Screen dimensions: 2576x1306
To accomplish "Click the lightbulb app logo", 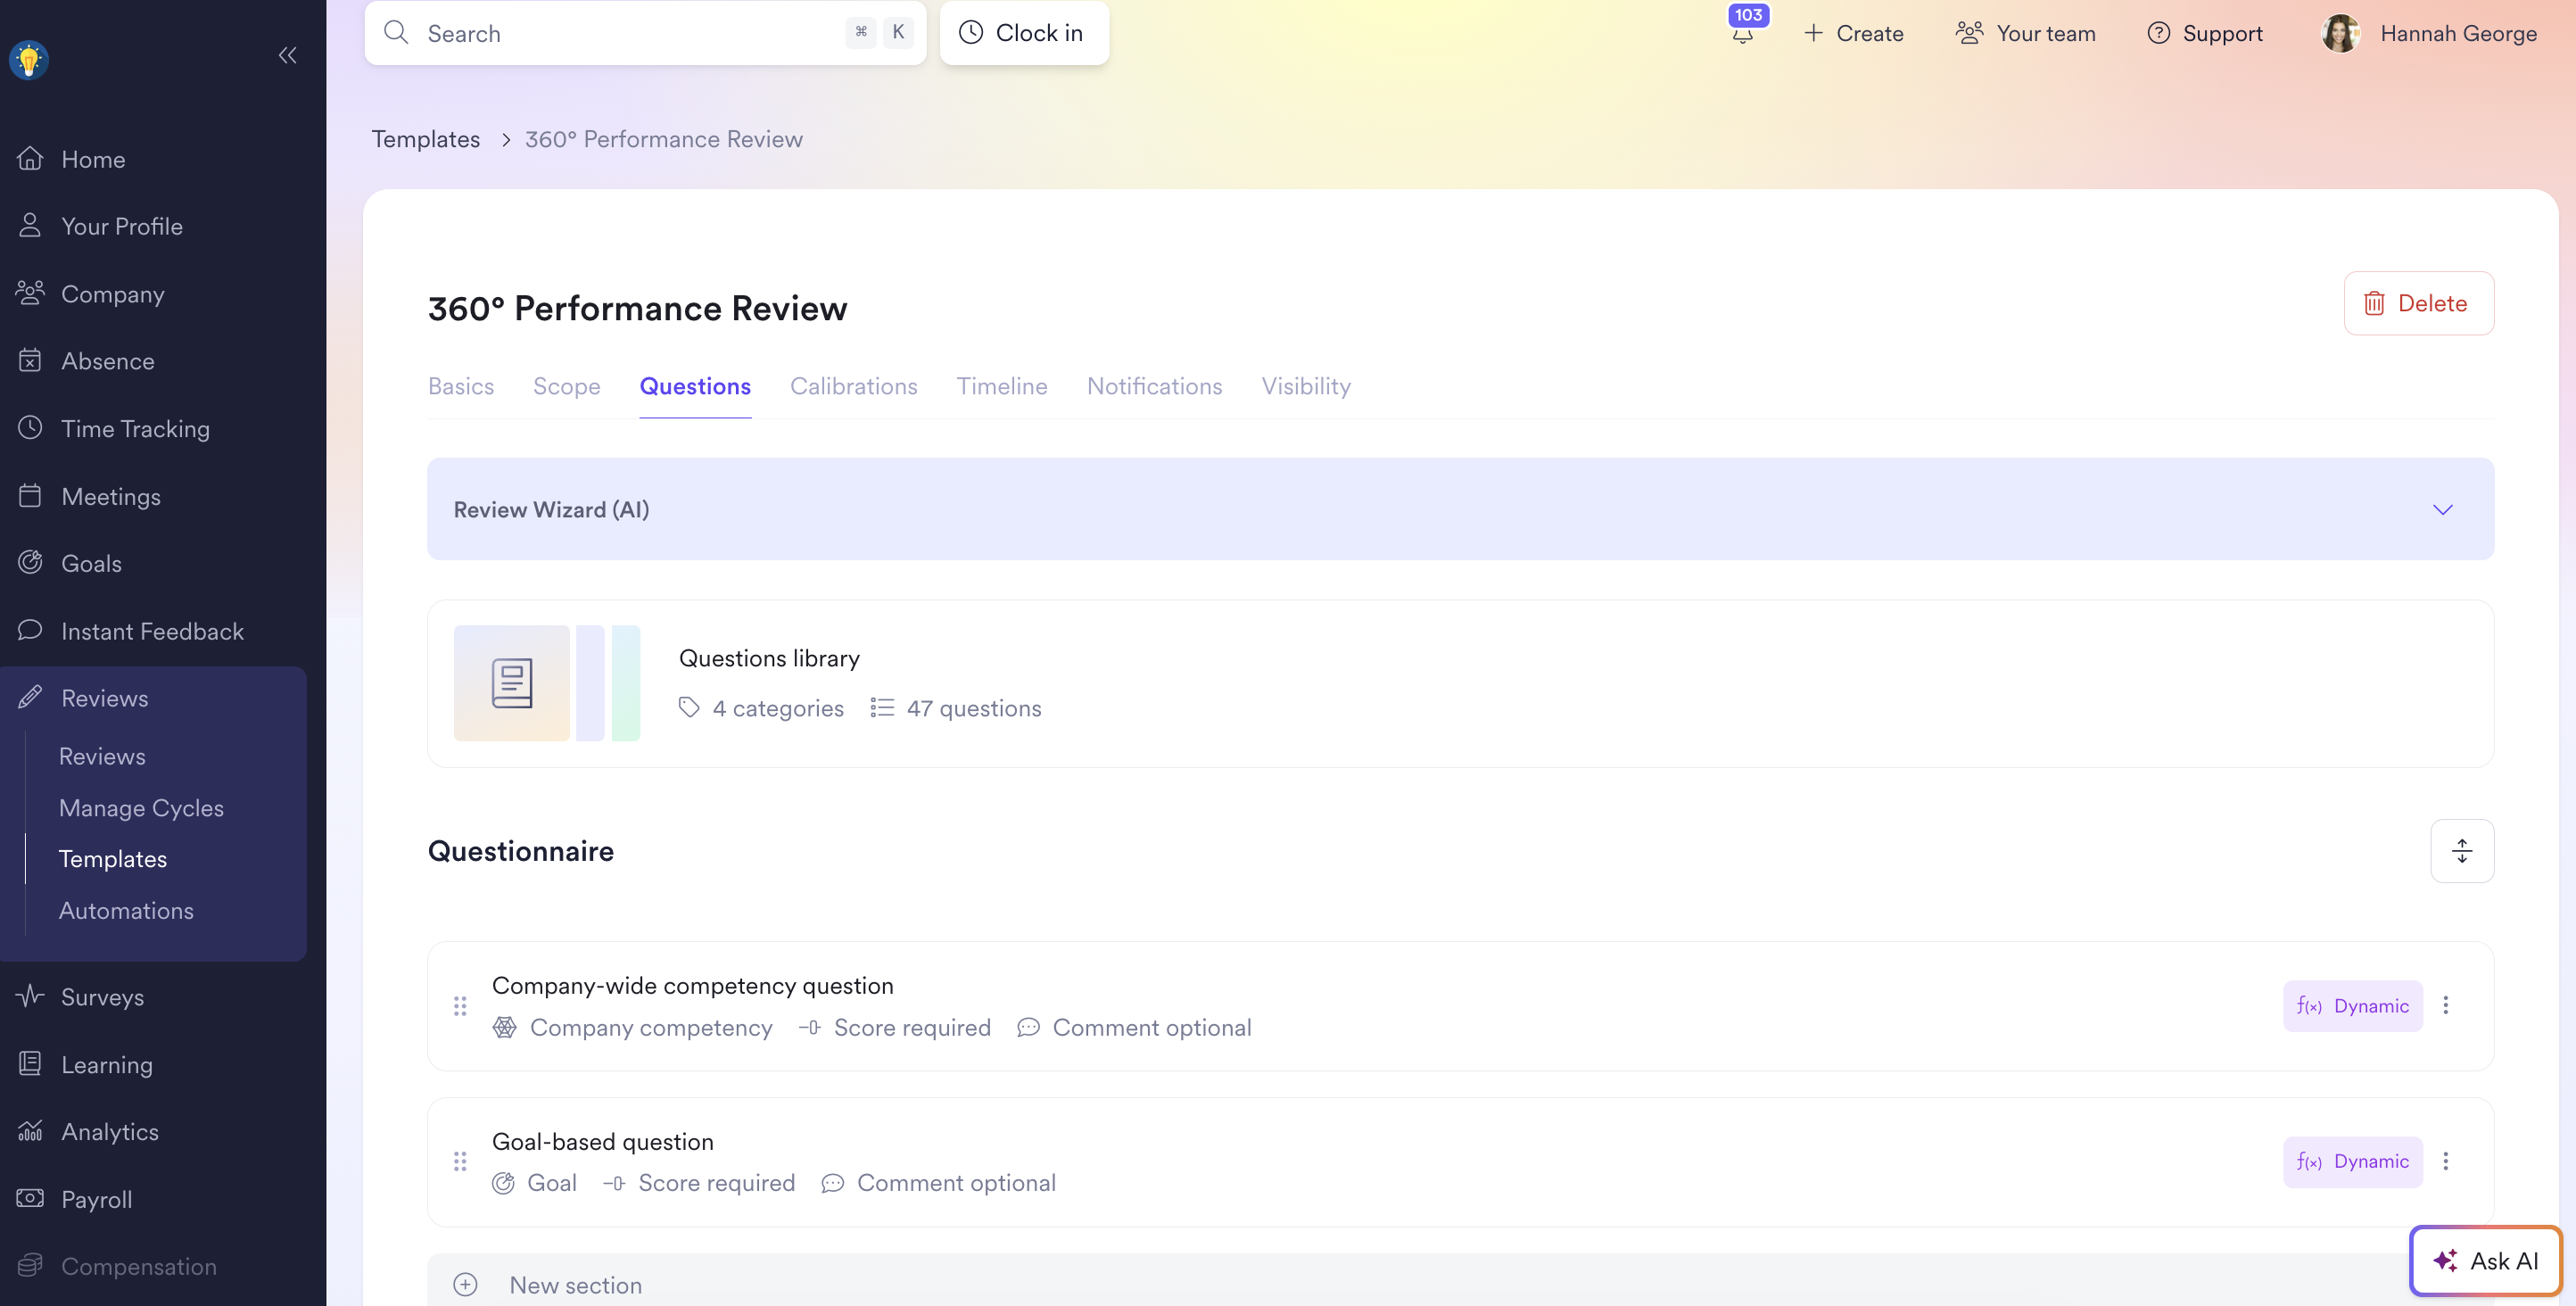I will pyautogui.click(x=29, y=60).
